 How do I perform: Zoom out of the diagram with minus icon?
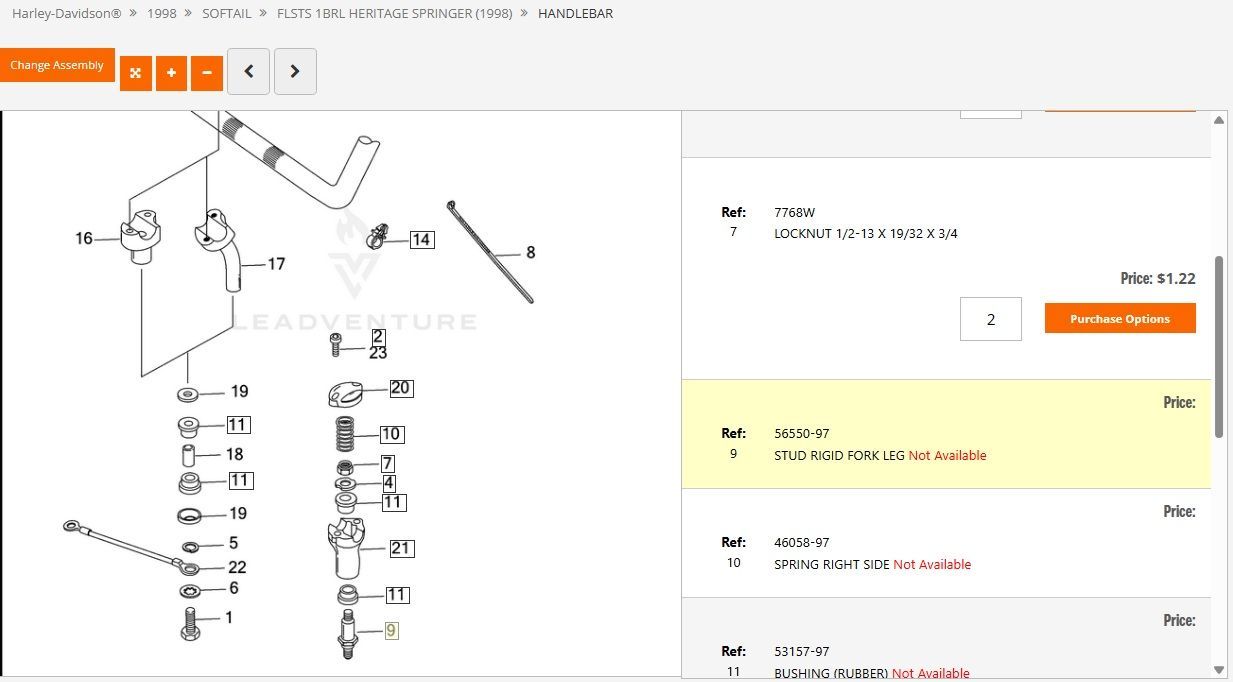207,73
